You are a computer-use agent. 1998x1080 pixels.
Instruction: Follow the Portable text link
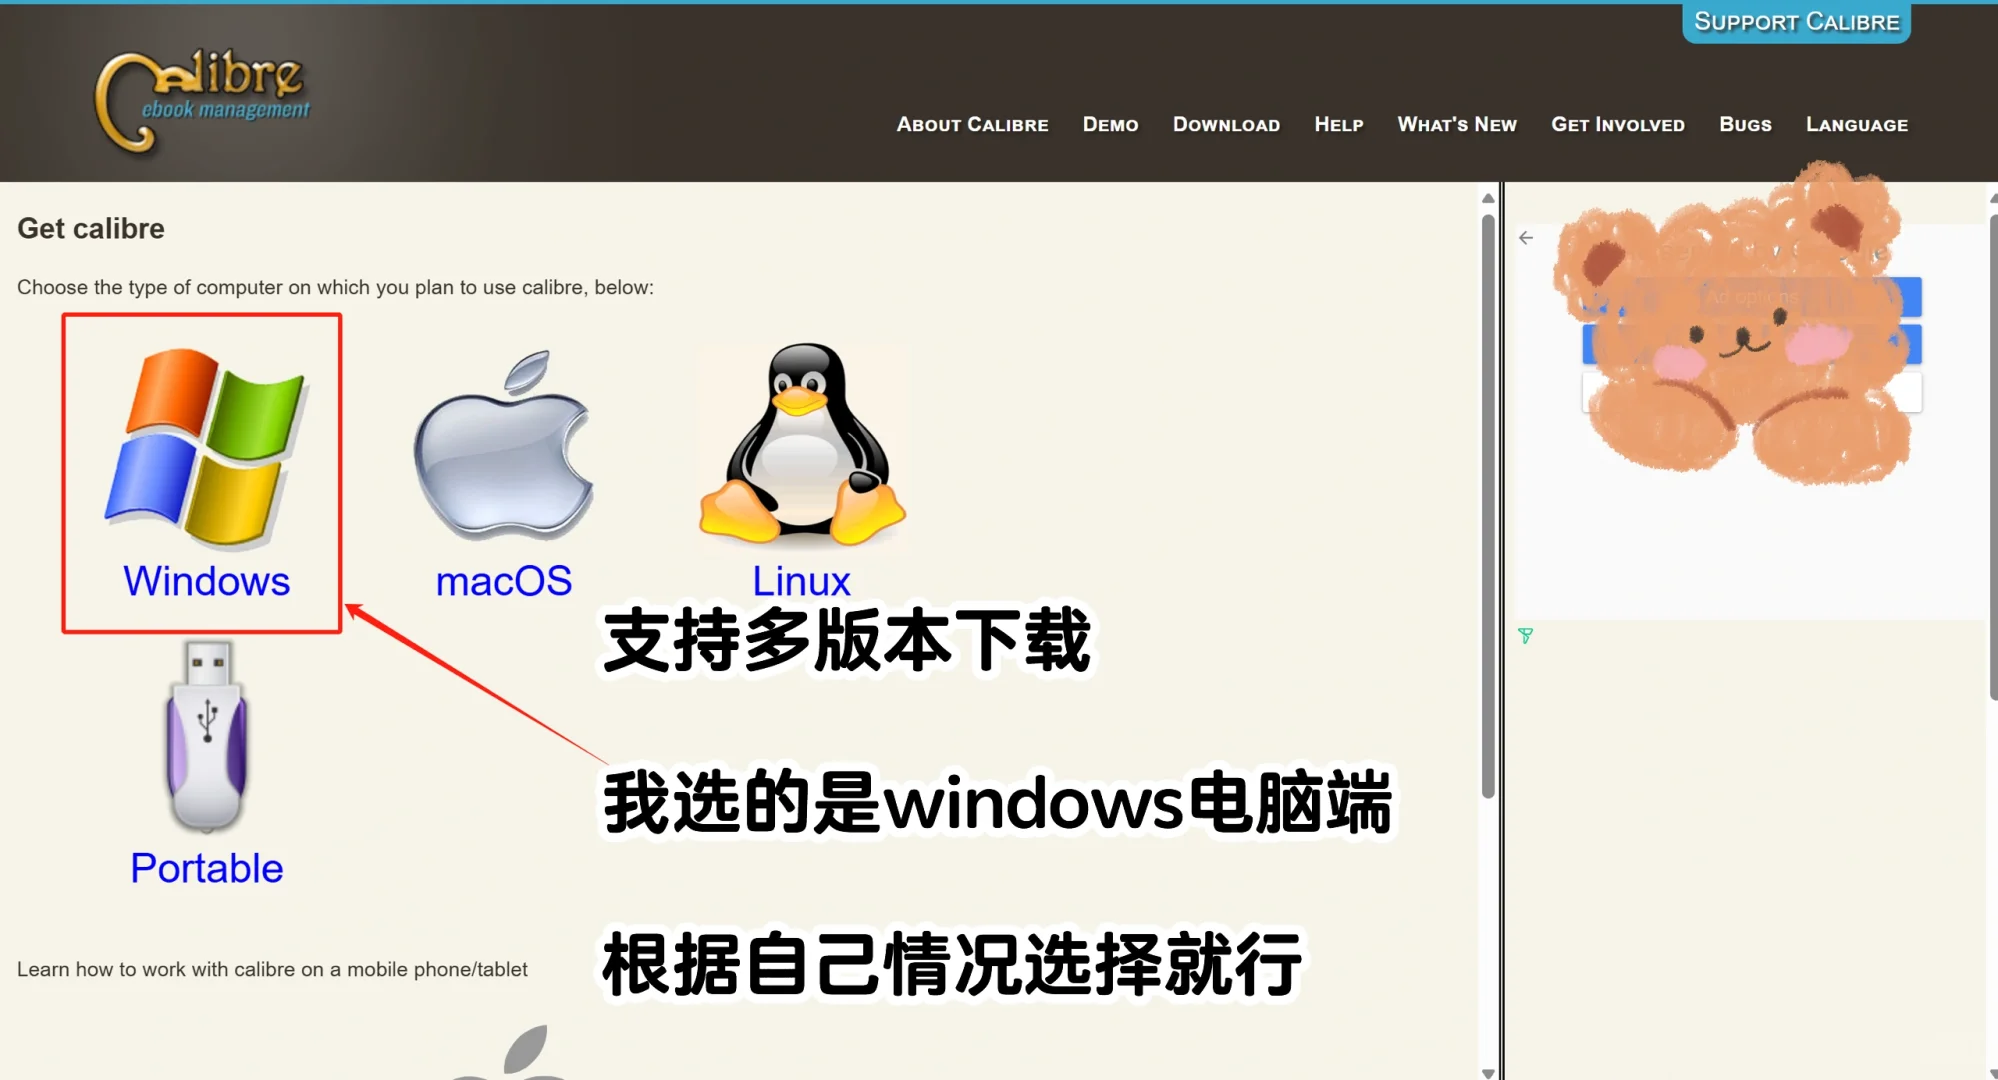point(207,868)
